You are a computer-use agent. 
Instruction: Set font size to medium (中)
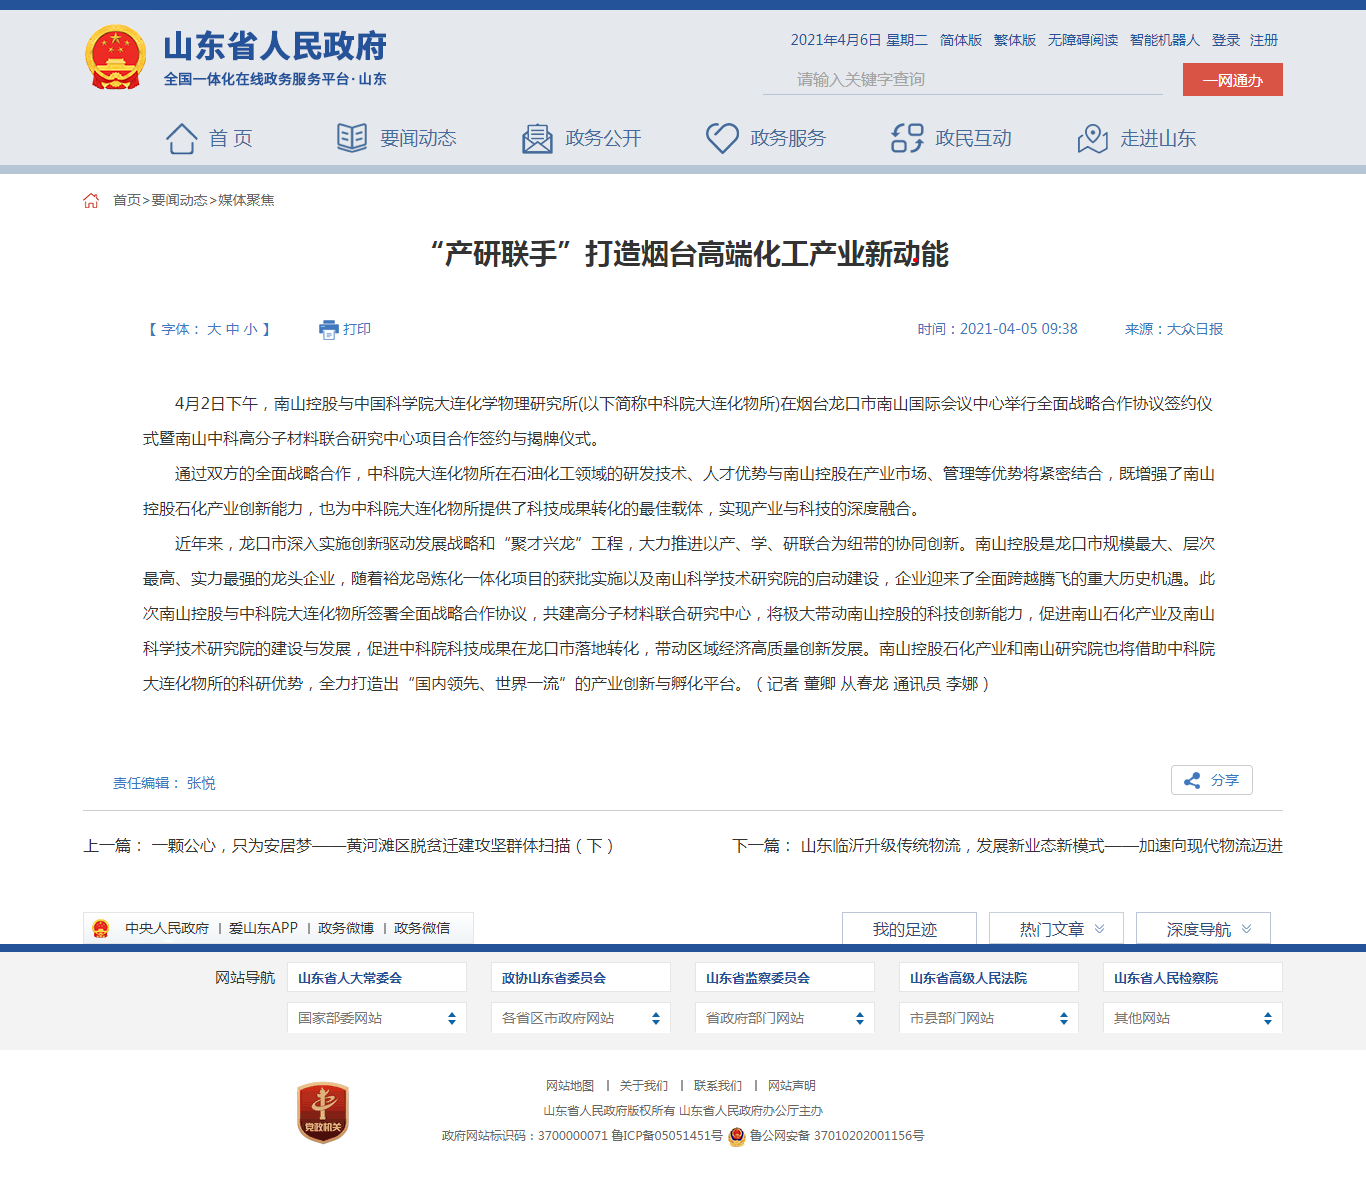[x=232, y=329]
